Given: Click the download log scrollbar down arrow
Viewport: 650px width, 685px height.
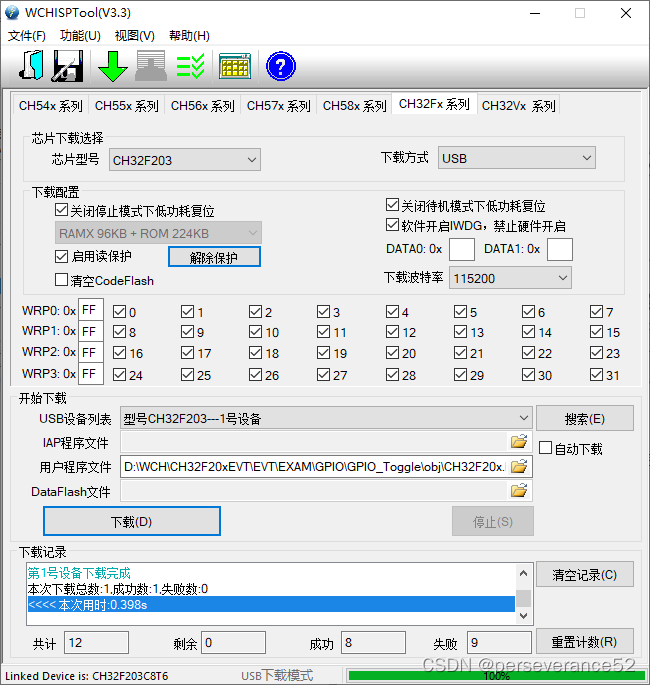Looking at the screenshot, I should 524,616.
